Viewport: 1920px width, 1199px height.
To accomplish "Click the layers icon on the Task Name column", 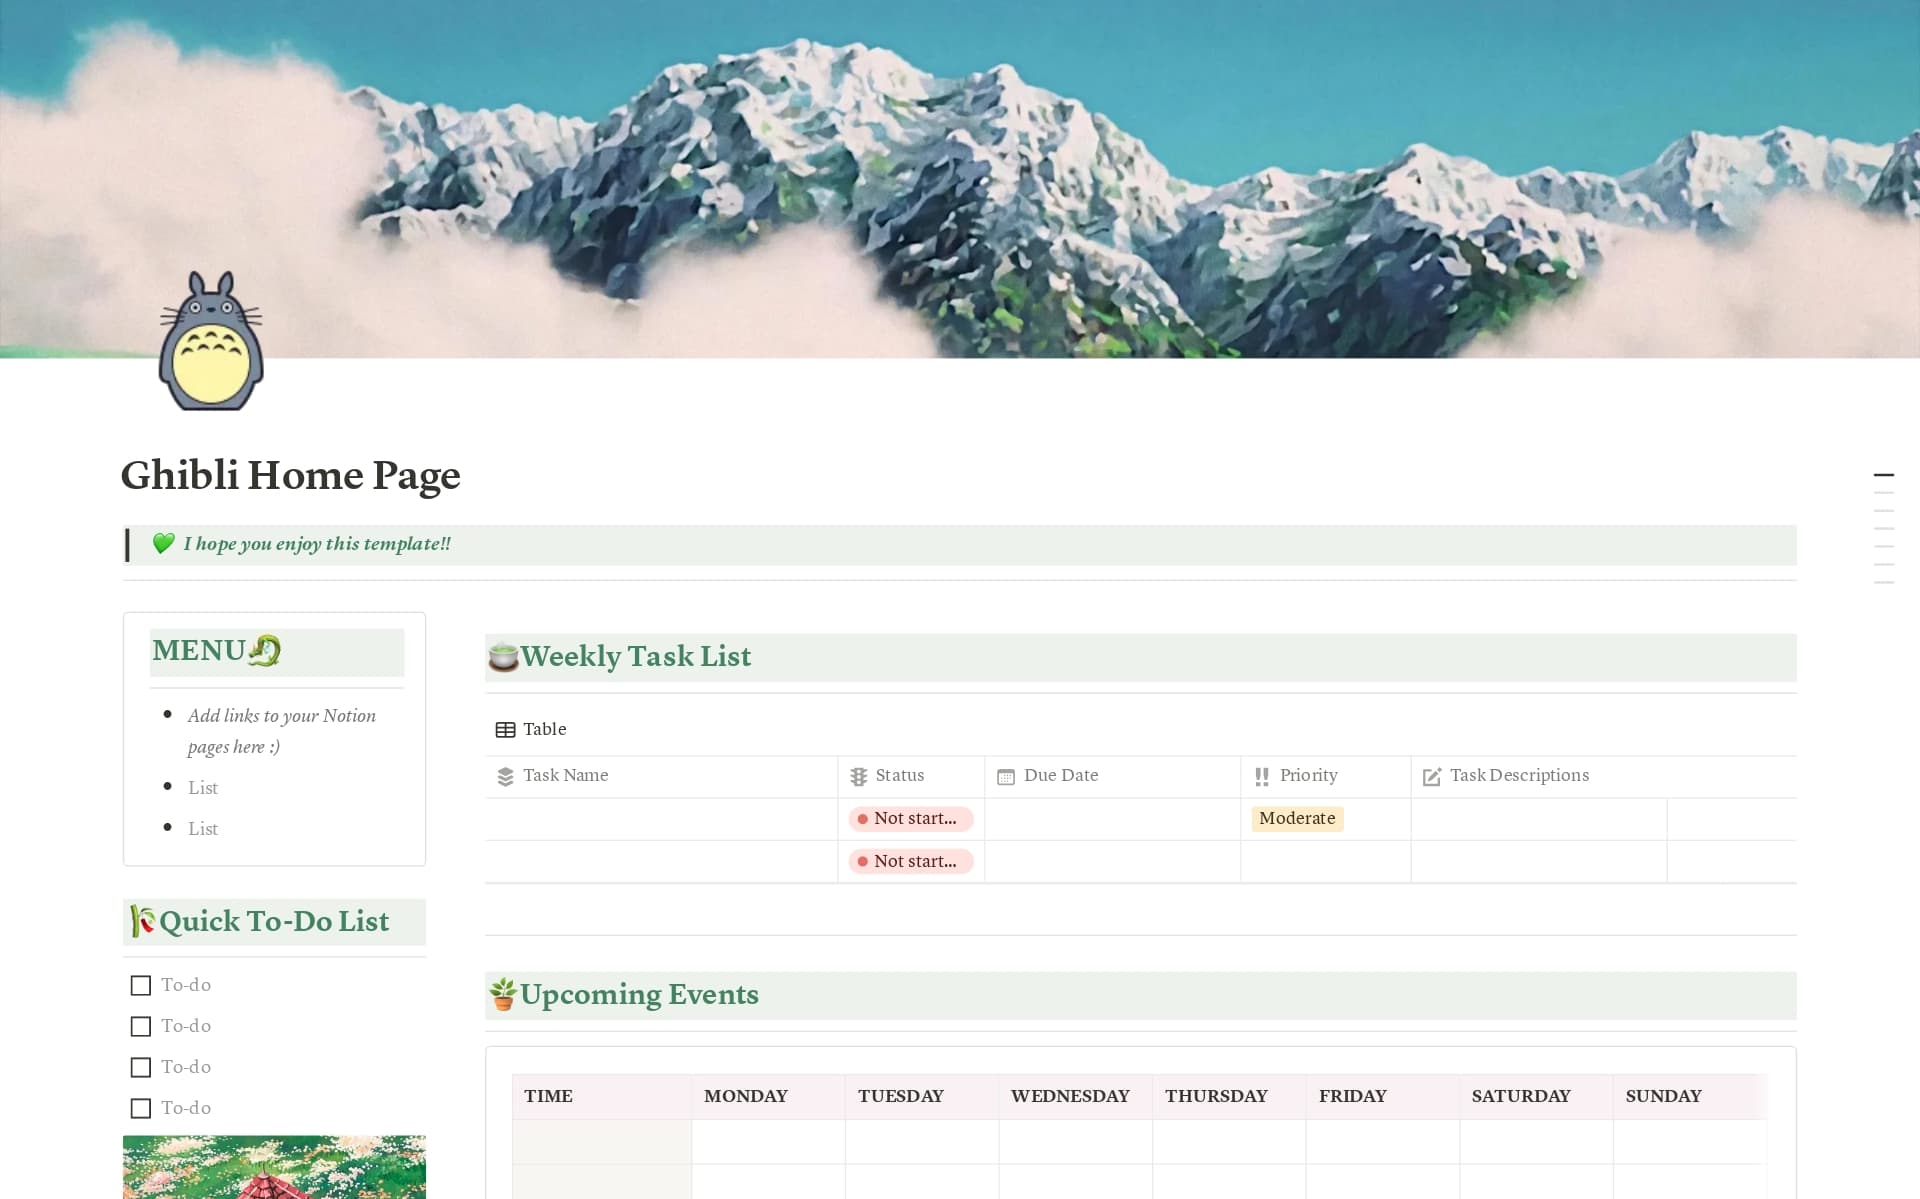I will pos(505,775).
